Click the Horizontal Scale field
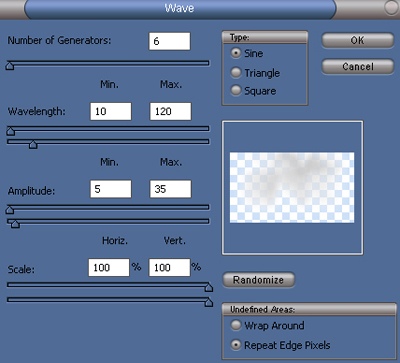 tap(109, 267)
